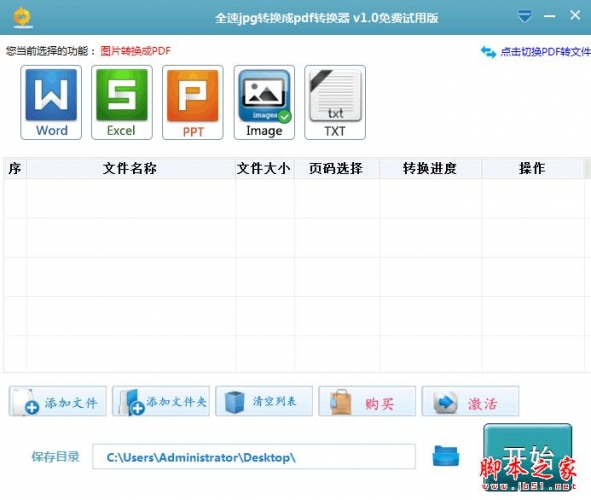The height and width of the screenshot is (500, 591).
Task: Open the title bar dropdown menu arrow
Action: click(524, 16)
